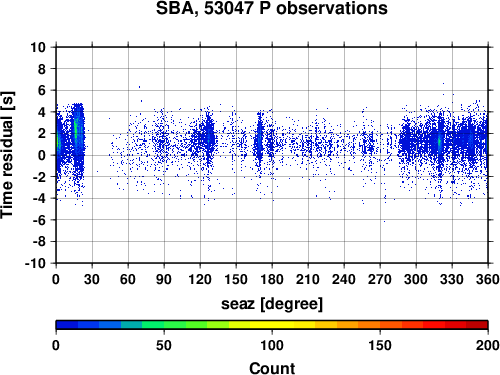Click the dark blue end of colorbar
500x375 pixels.
(x=67, y=325)
